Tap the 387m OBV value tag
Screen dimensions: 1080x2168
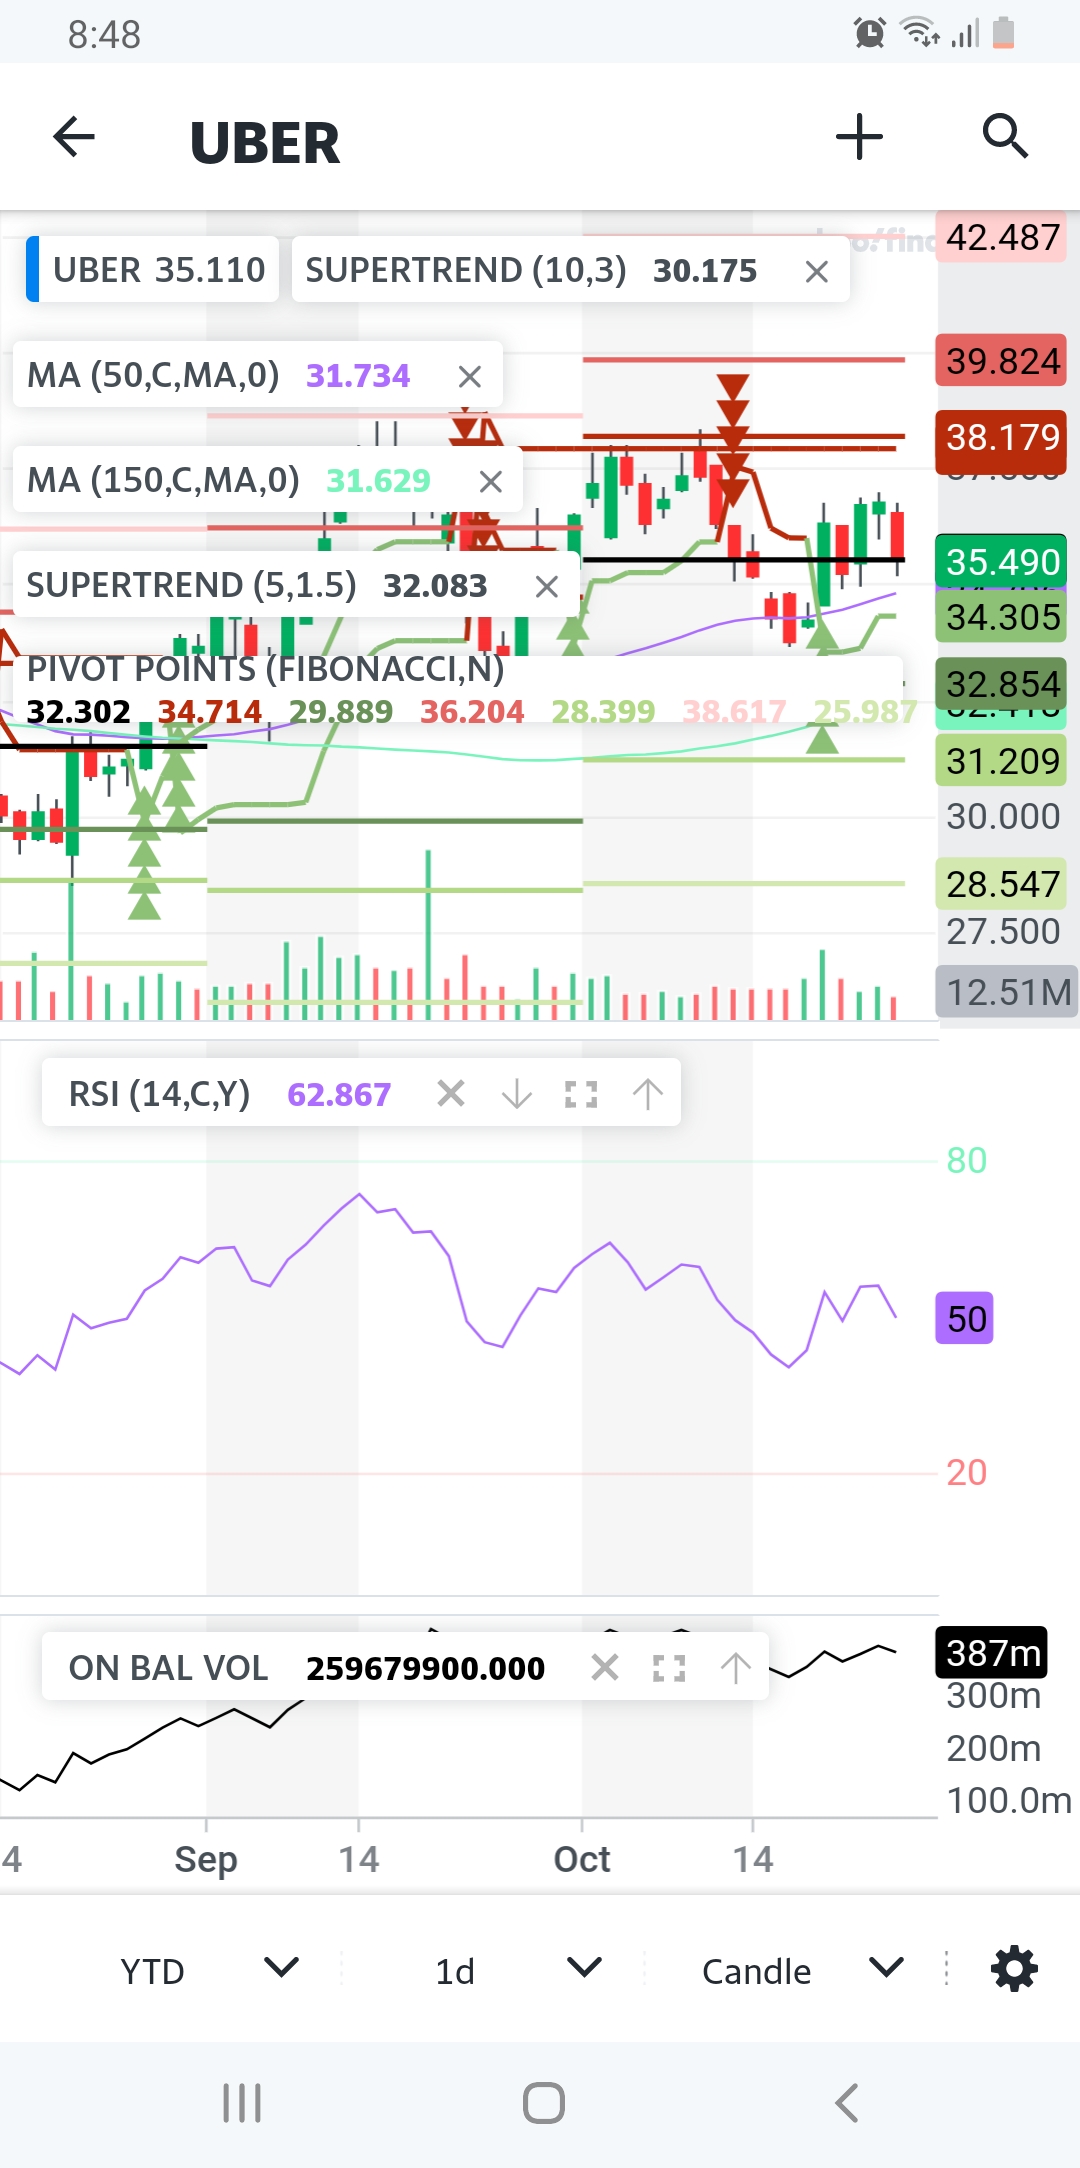pos(992,1653)
